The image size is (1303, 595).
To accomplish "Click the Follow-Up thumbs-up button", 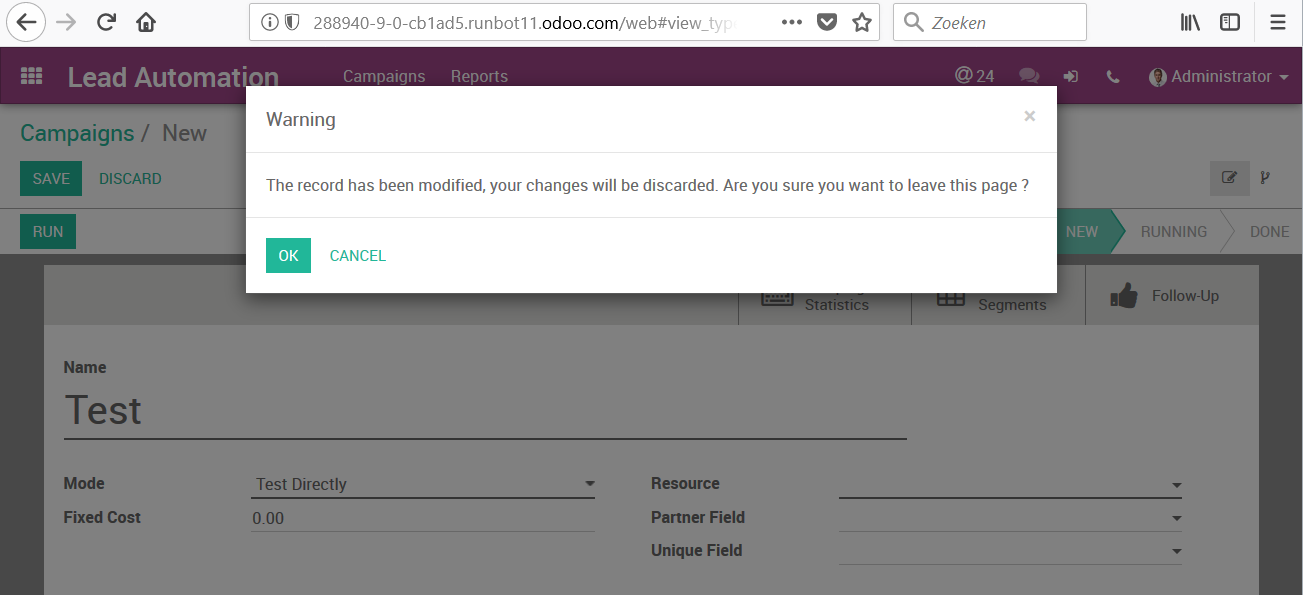I will (x=1172, y=296).
